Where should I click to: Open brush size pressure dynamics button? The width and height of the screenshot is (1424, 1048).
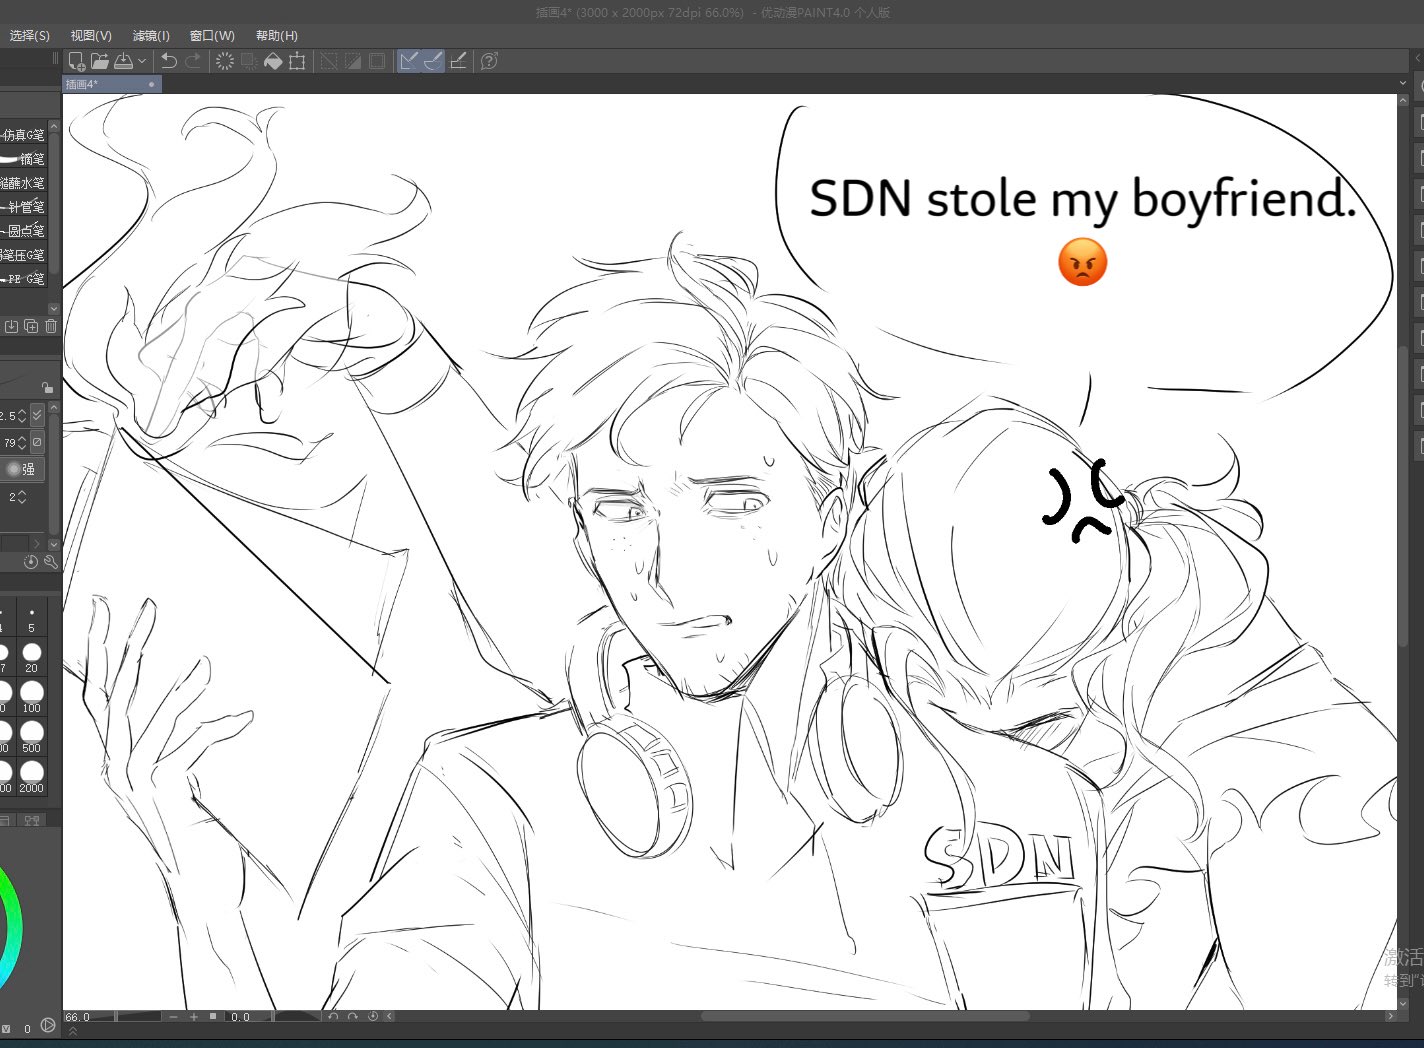37,414
